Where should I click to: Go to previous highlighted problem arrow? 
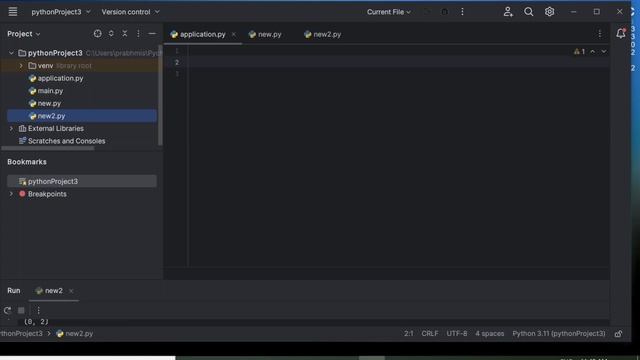593,51
